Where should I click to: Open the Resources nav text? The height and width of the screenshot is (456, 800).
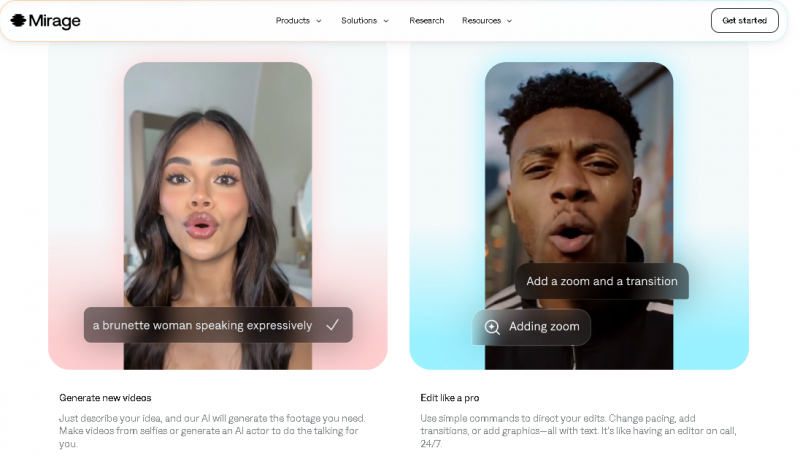[481, 21]
